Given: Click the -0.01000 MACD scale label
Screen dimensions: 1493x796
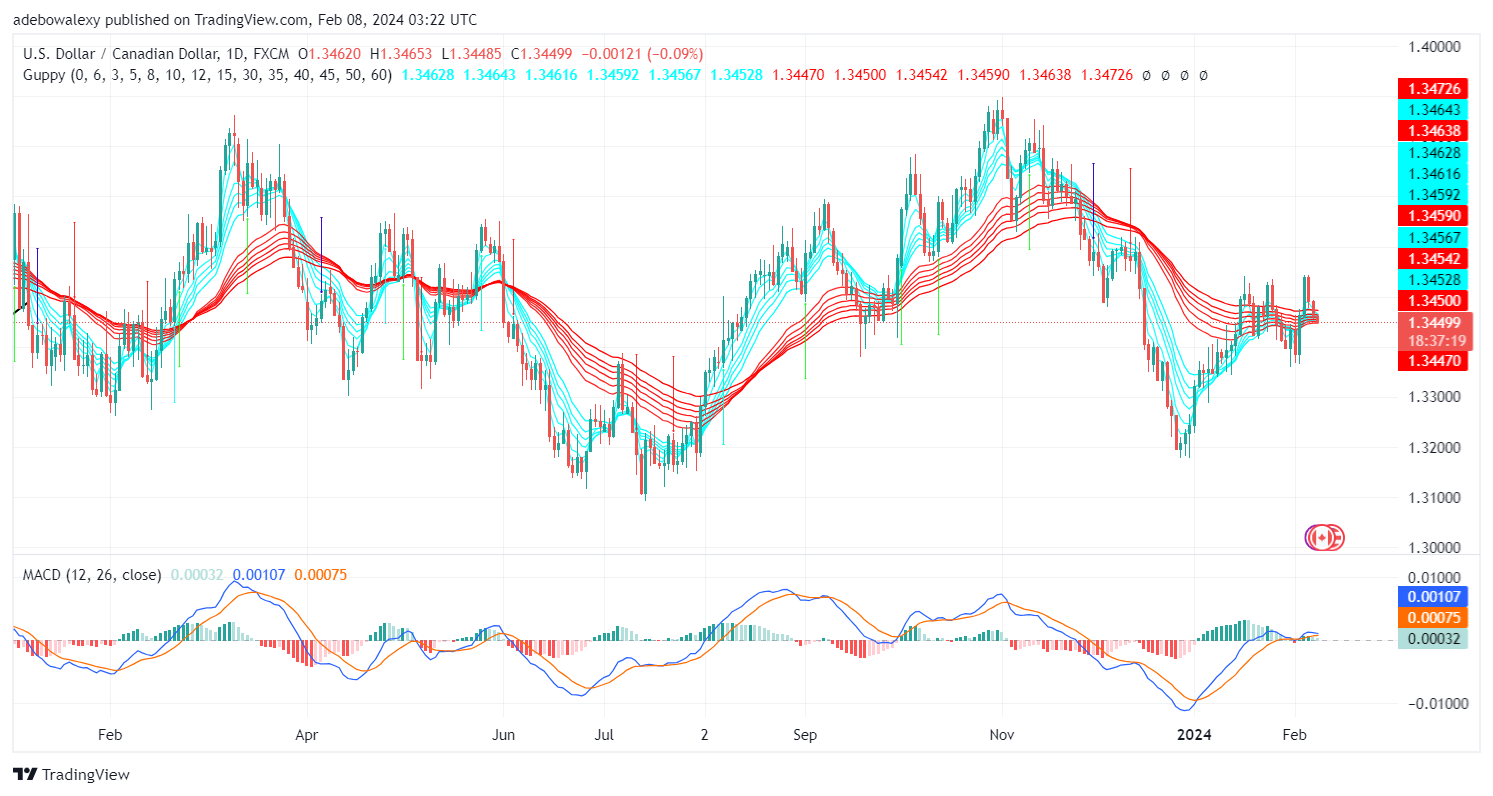Looking at the screenshot, I should (x=1433, y=703).
